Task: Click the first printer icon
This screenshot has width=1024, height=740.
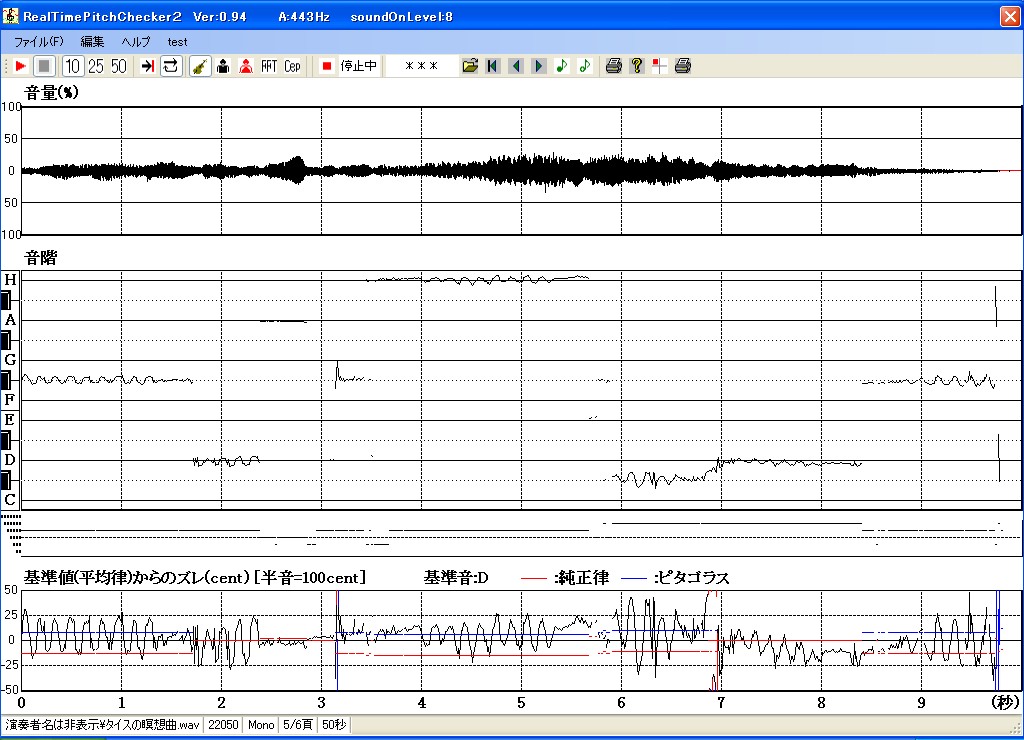Action: (x=613, y=66)
